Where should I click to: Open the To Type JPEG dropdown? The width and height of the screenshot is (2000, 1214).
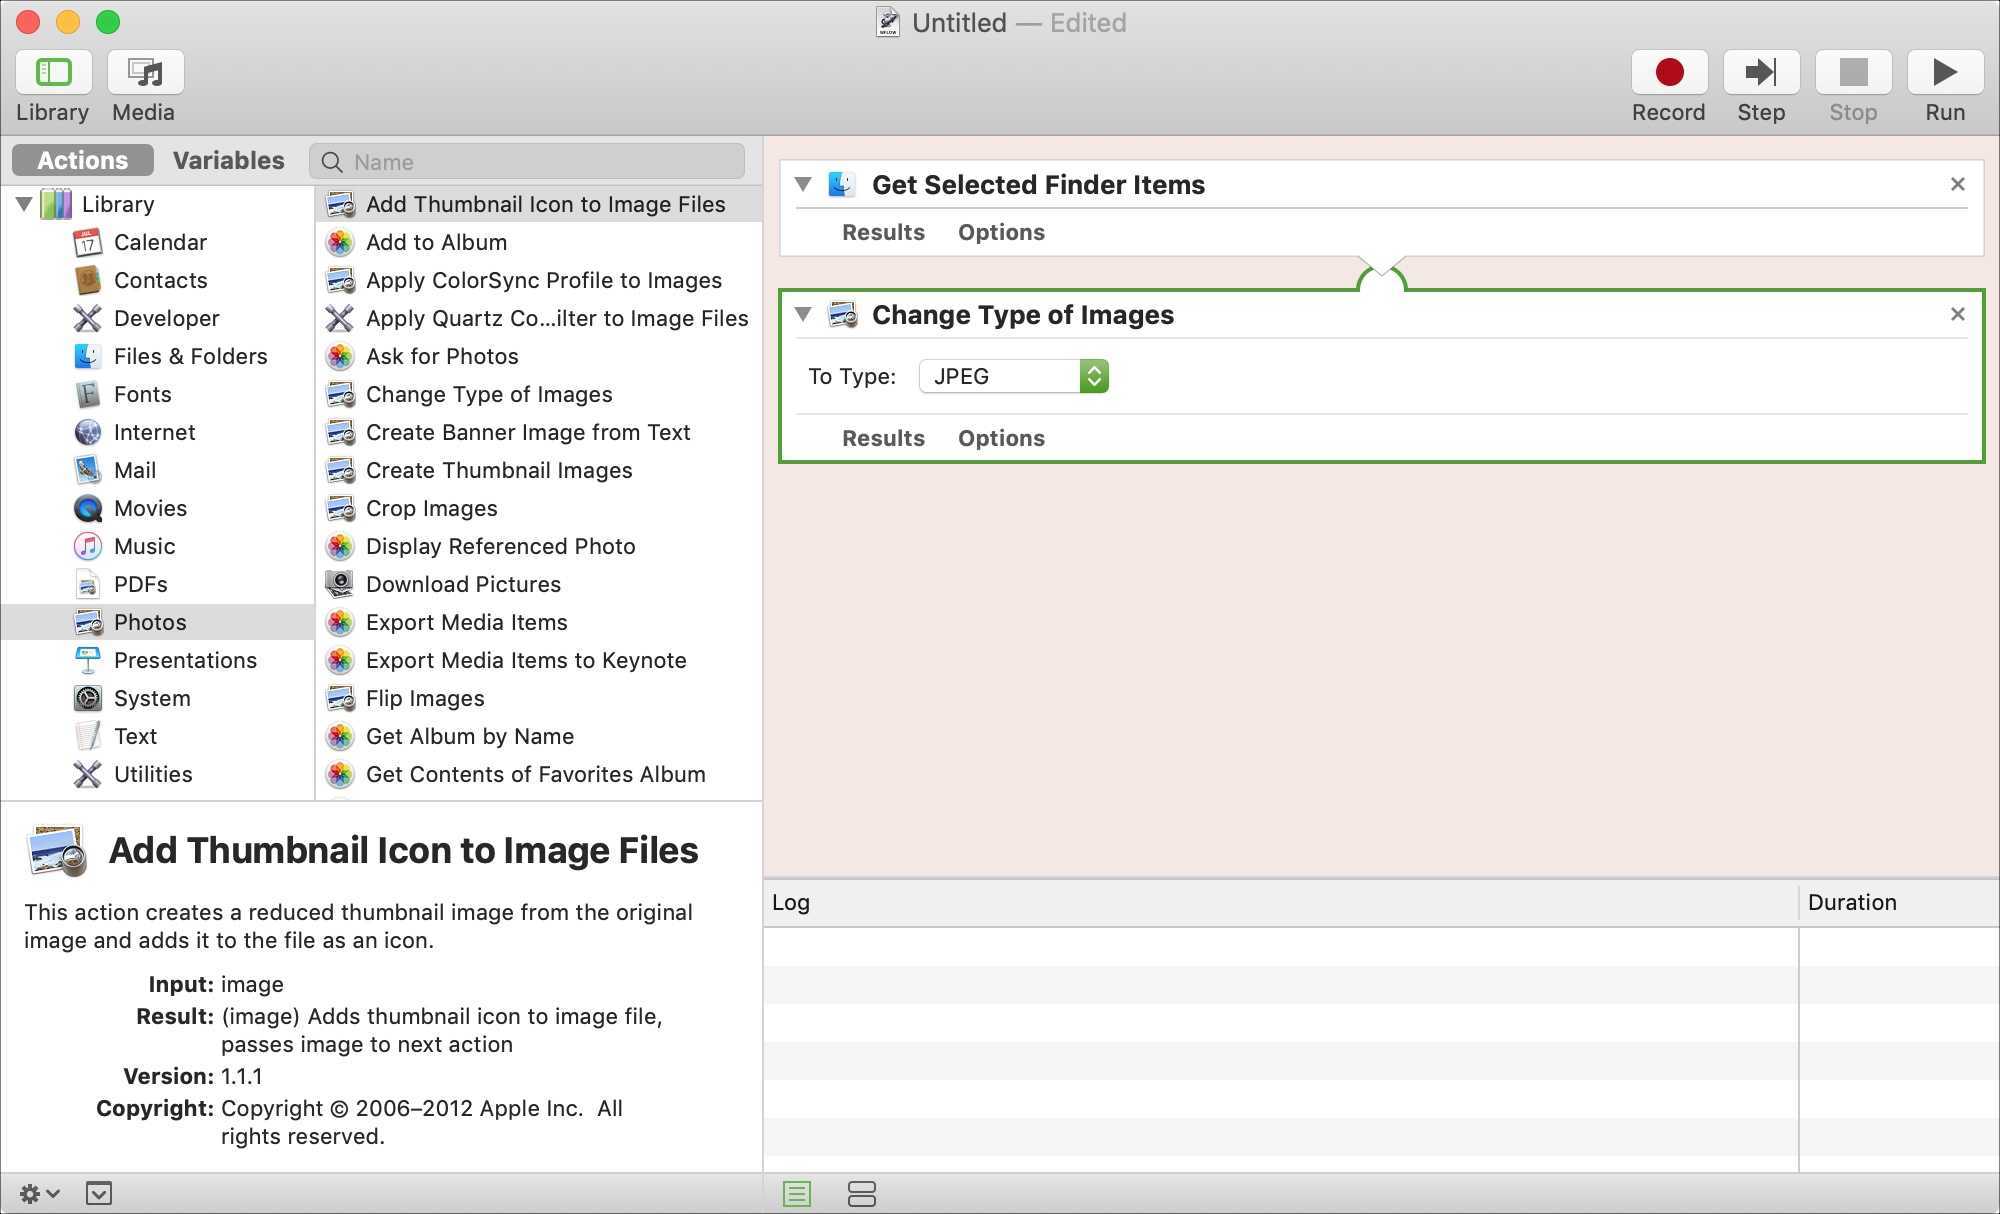[x=1013, y=376]
